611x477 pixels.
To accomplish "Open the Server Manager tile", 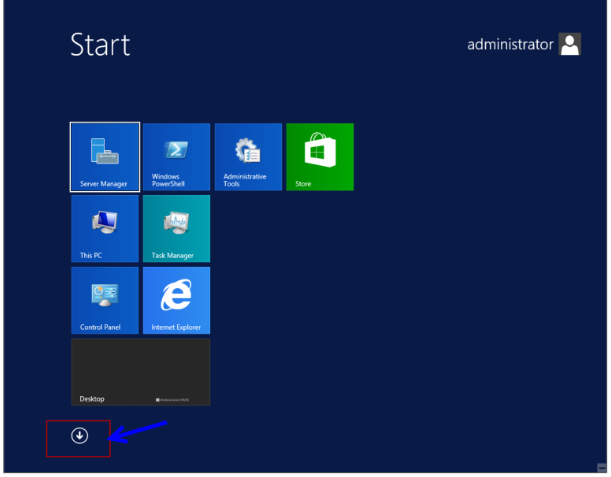I will 105,155.
